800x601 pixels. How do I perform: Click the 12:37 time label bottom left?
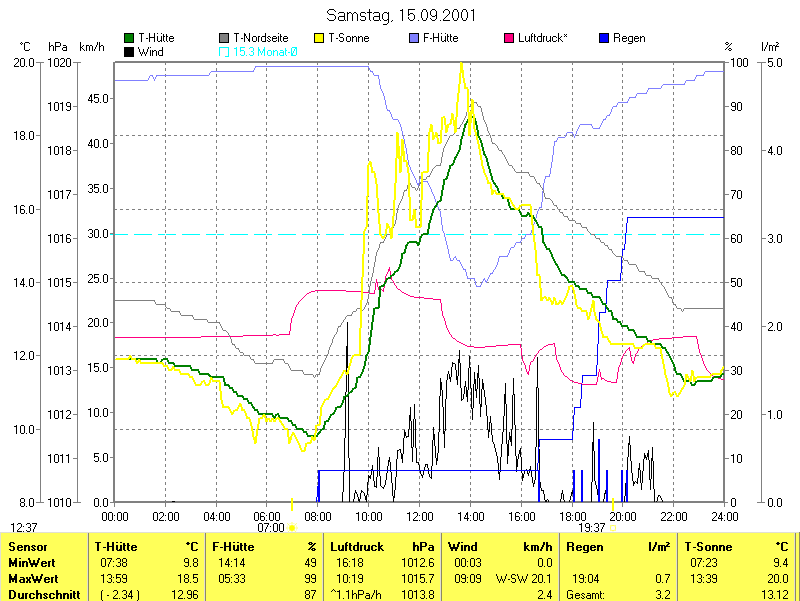24,527
